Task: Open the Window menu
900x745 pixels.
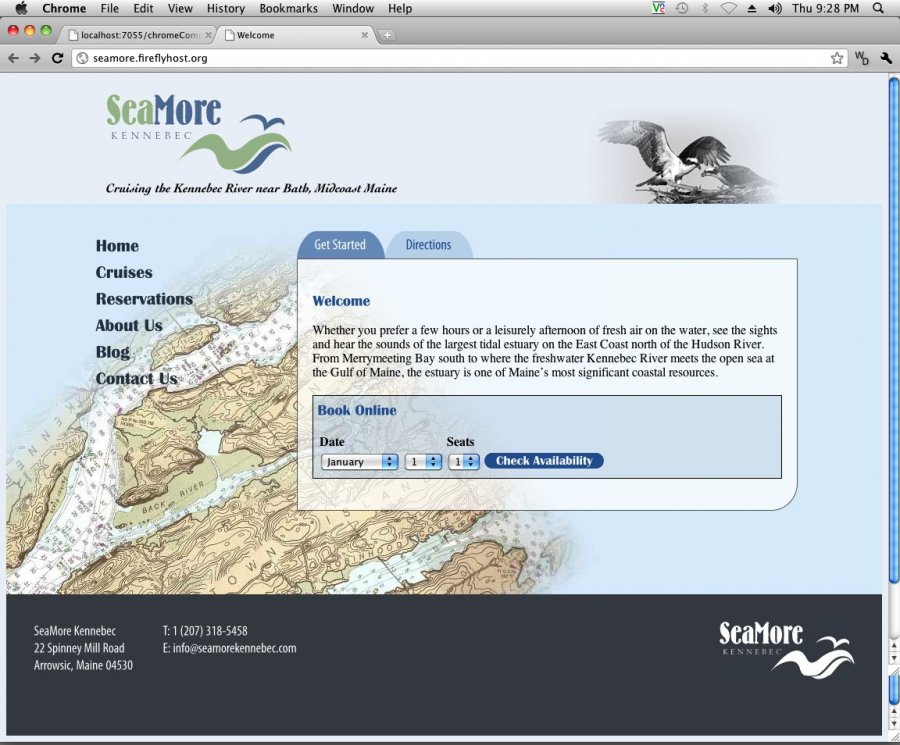Action: click(x=353, y=8)
